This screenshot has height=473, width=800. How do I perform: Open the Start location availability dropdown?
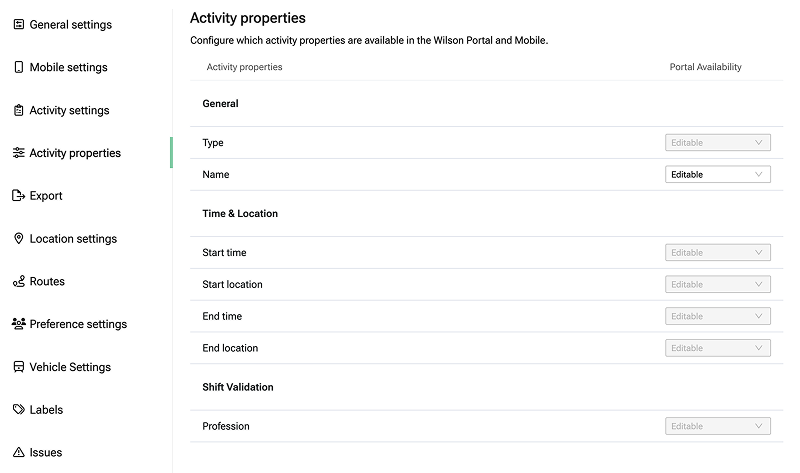click(717, 284)
